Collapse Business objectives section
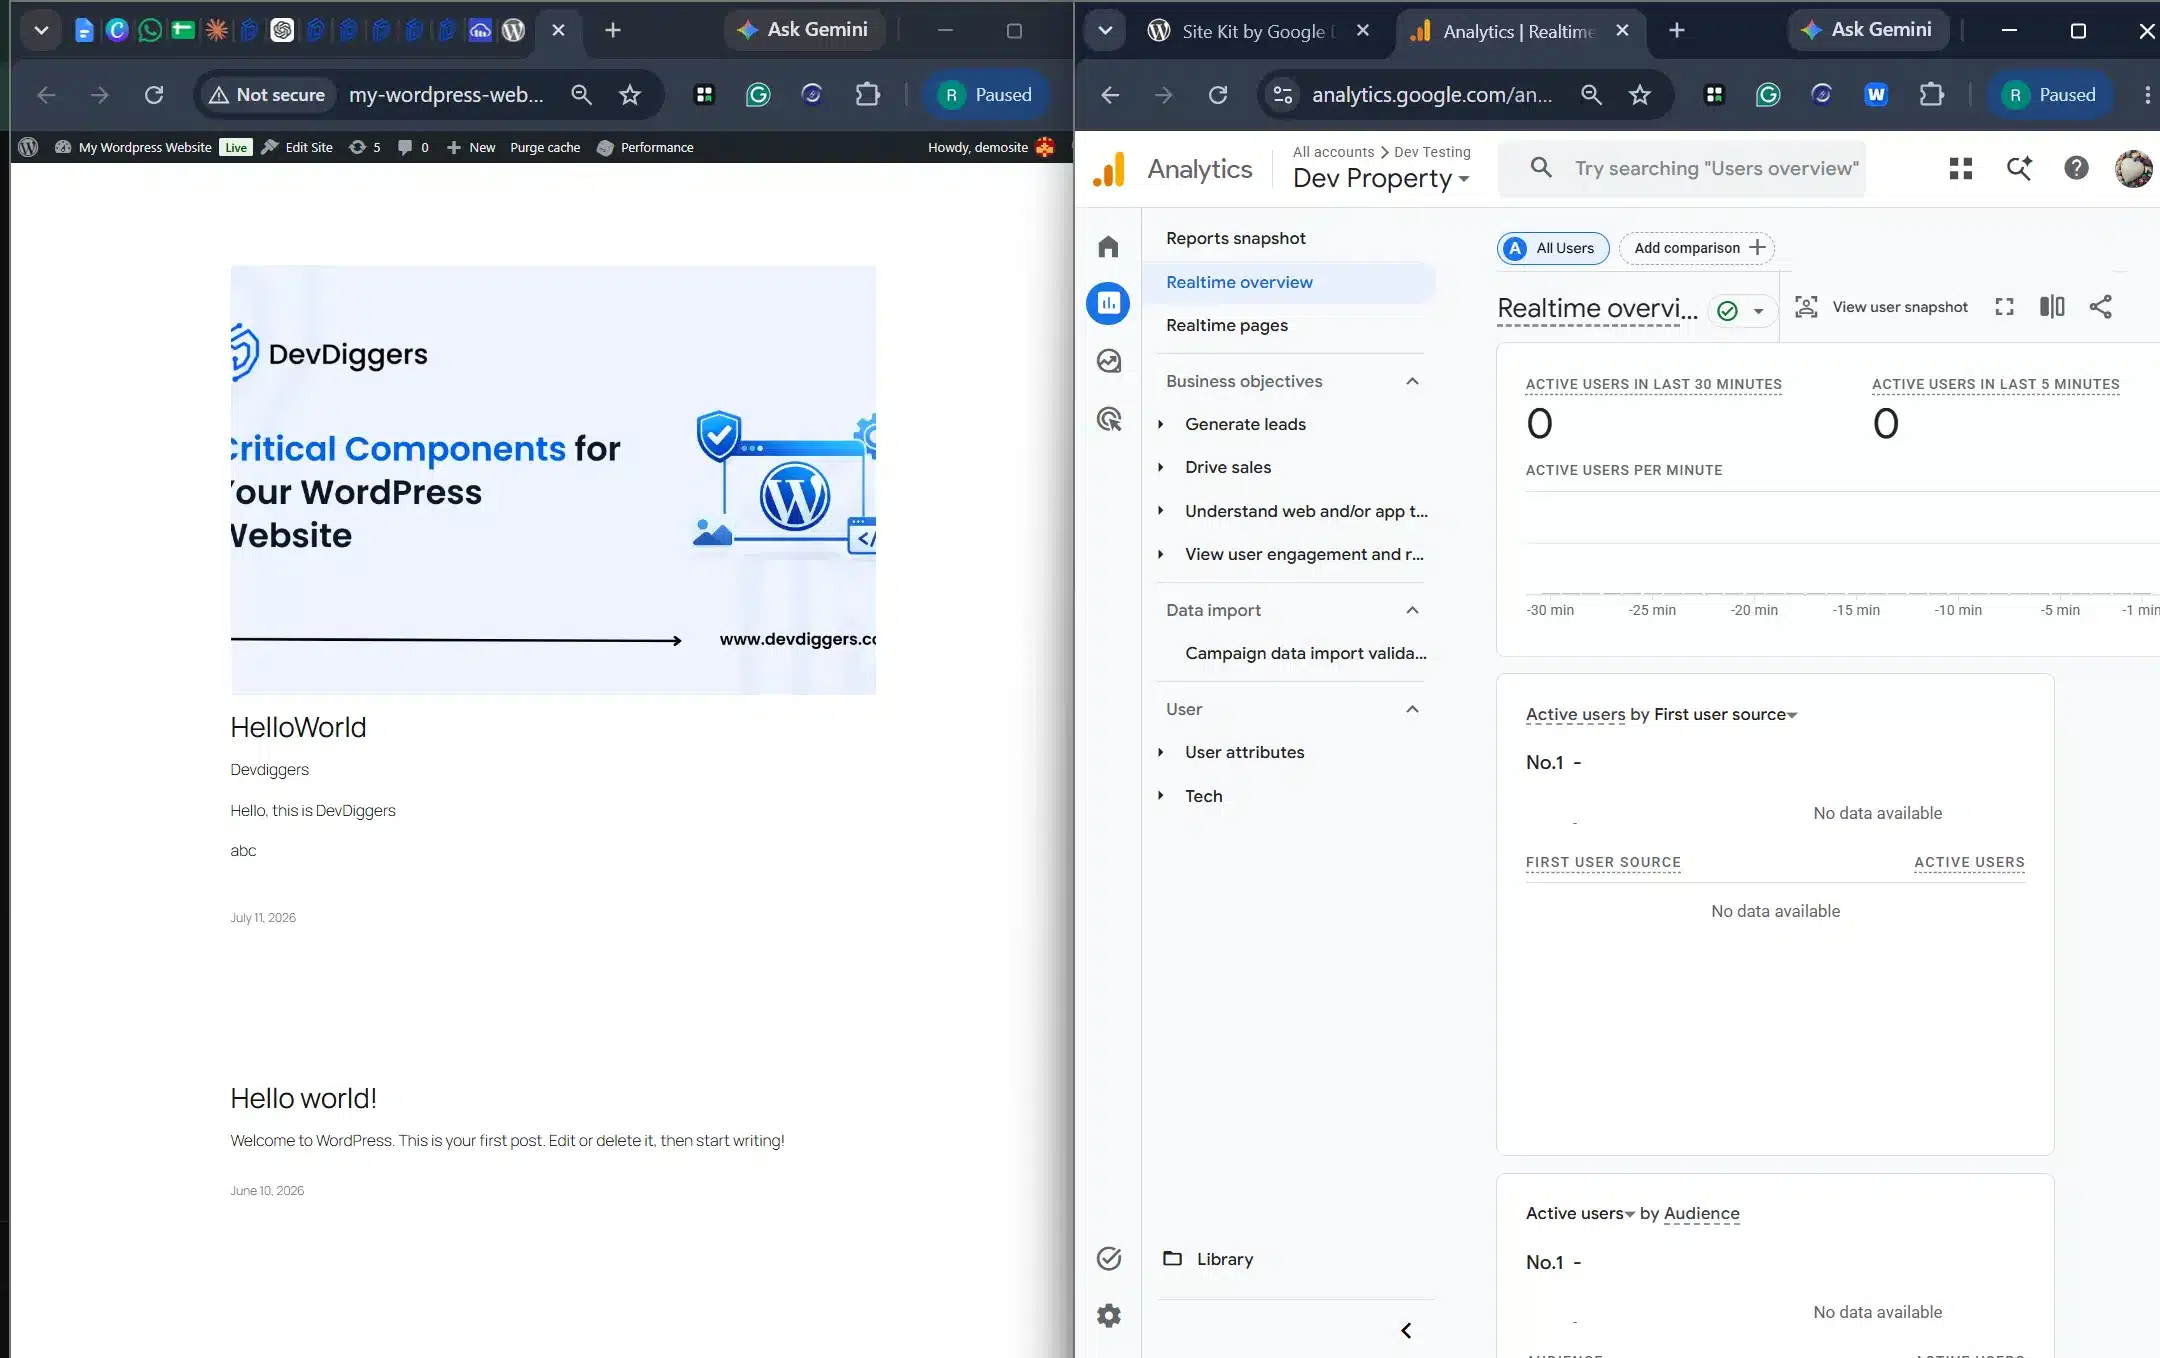 (1412, 381)
